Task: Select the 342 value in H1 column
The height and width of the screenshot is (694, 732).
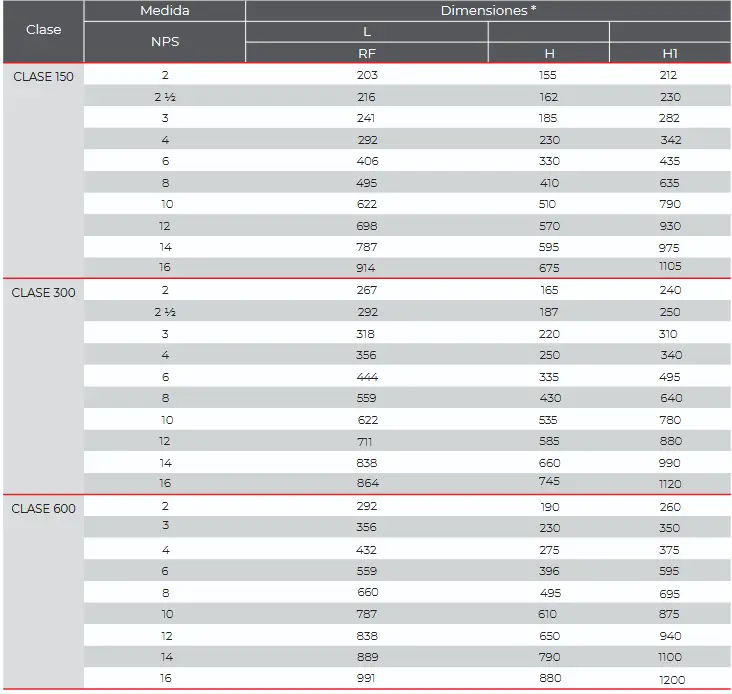Action: pos(670,140)
